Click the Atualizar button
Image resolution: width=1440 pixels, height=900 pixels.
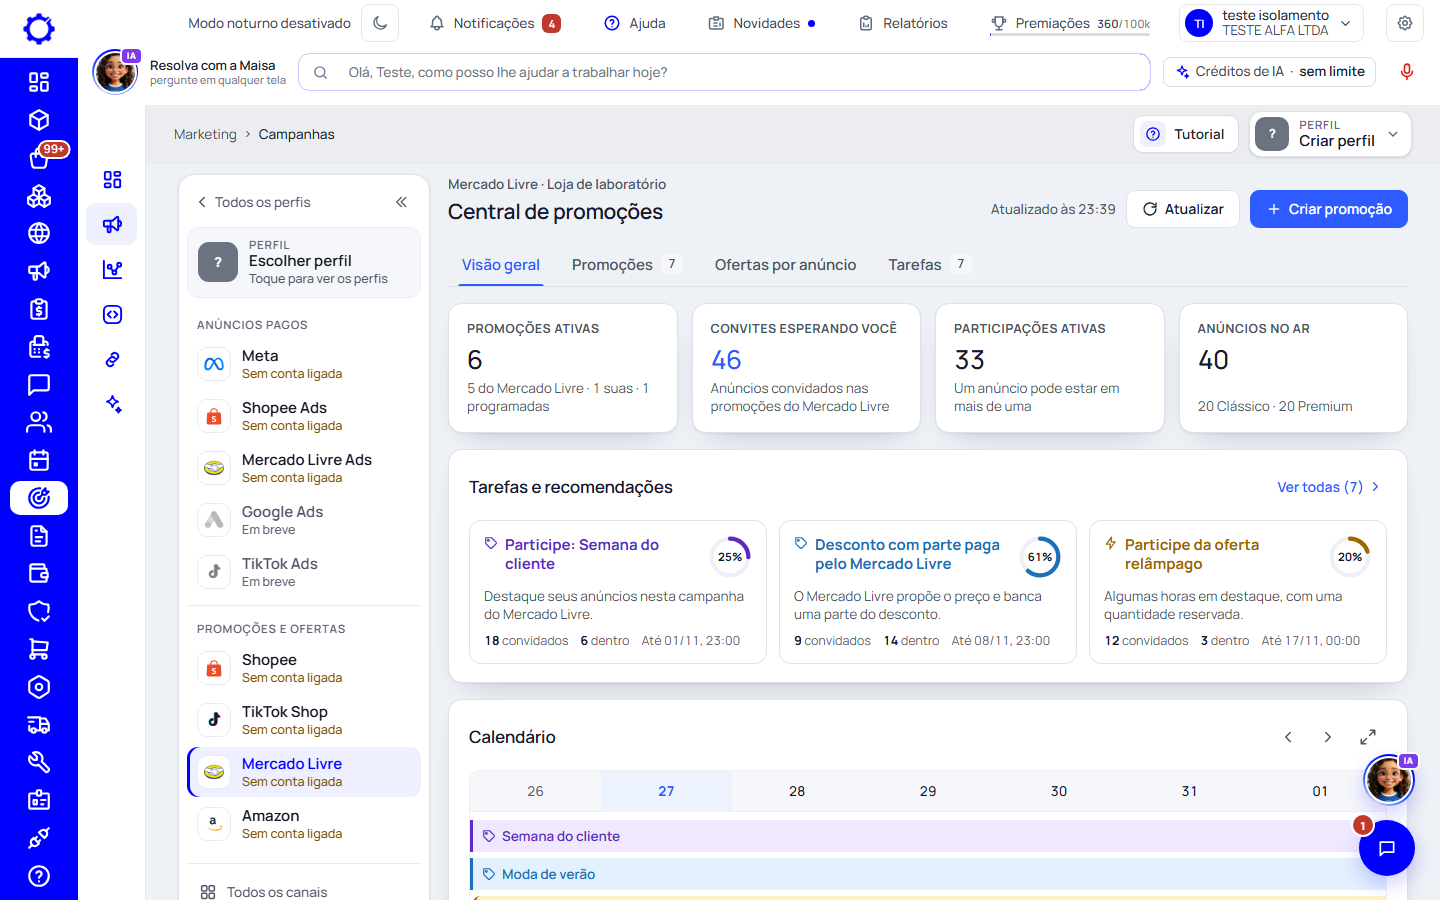click(x=1183, y=209)
